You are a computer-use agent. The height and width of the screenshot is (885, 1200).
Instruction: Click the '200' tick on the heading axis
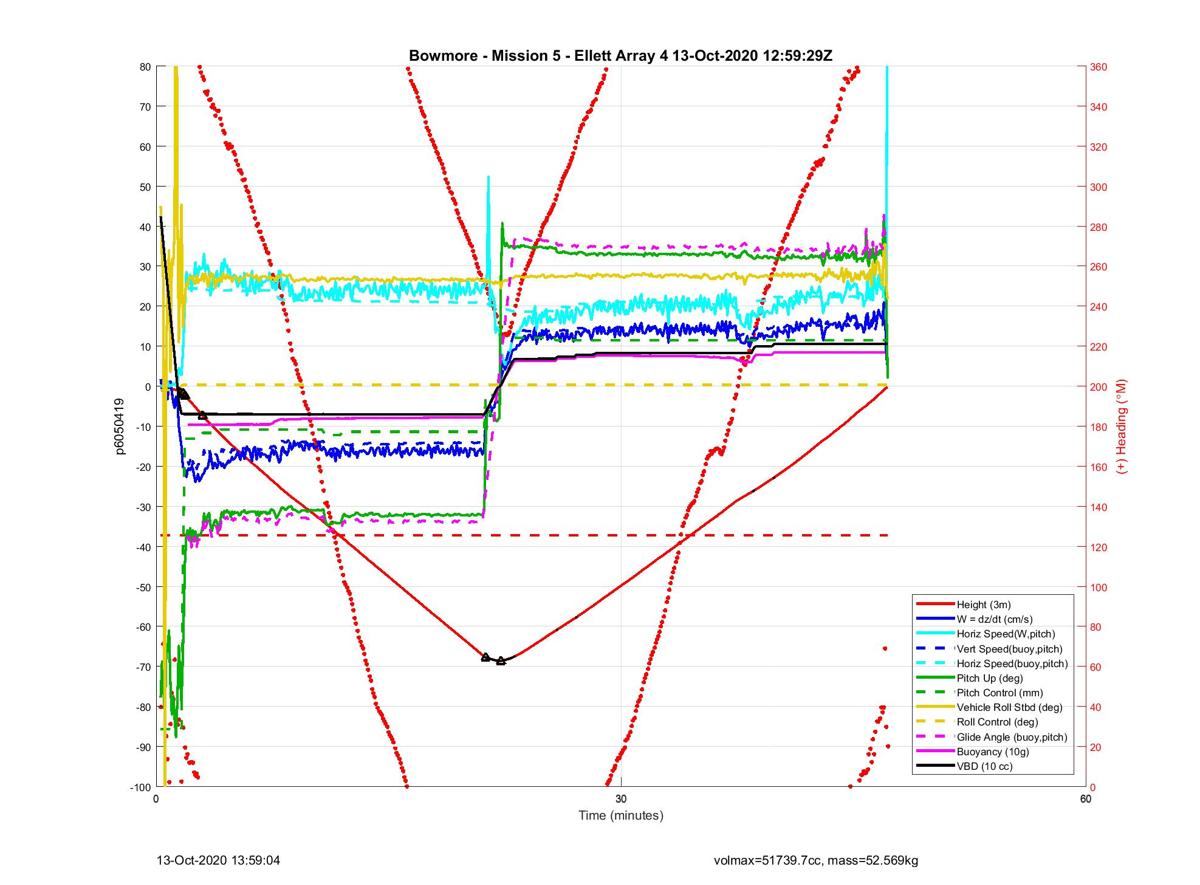pos(1100,387)
